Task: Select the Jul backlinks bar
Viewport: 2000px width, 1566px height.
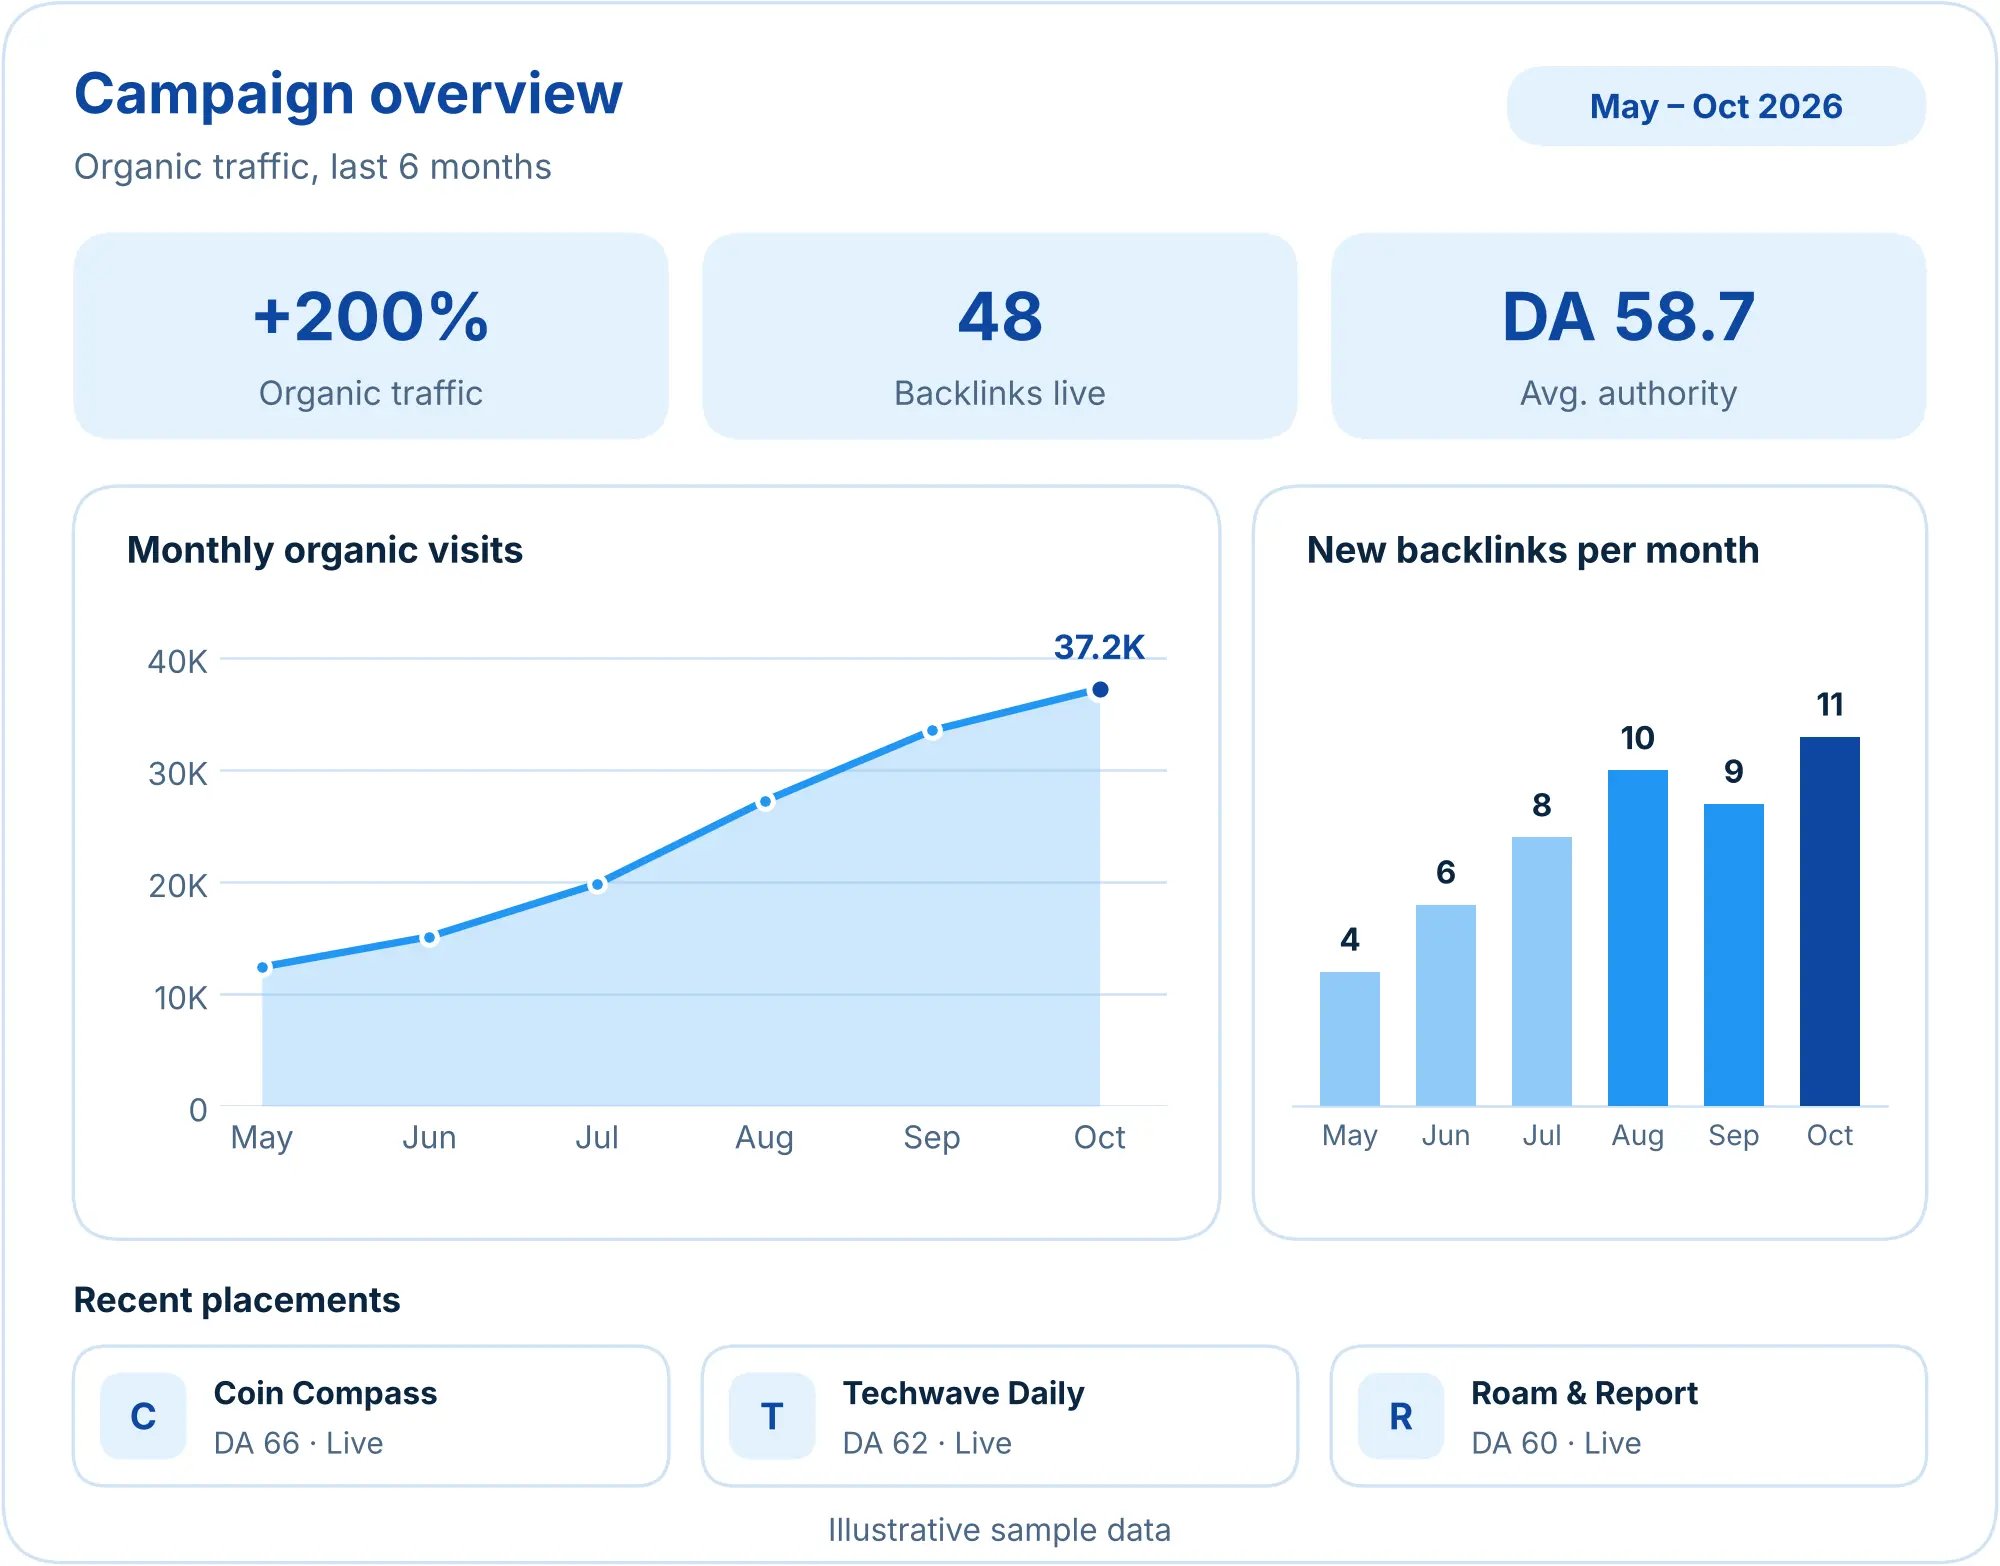Action: tap(1542, 971)
